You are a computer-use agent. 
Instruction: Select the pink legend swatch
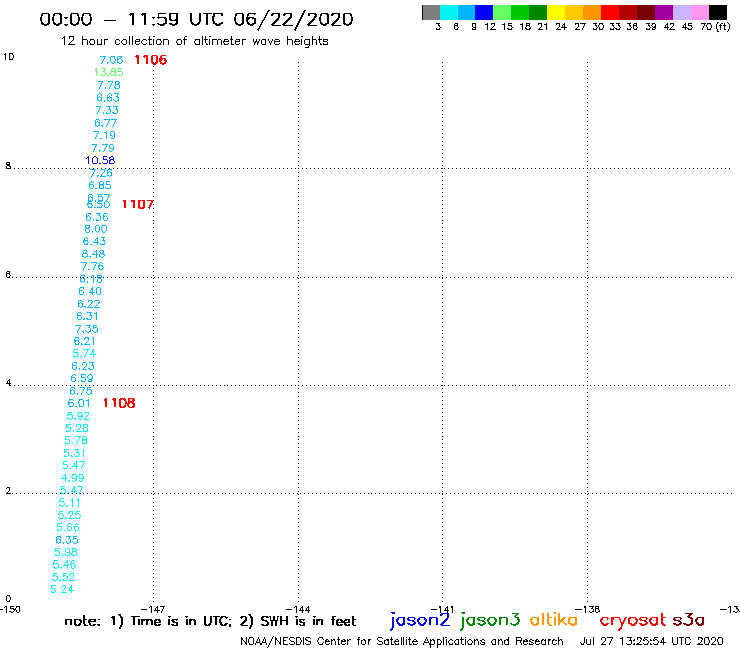pos(699,12)
